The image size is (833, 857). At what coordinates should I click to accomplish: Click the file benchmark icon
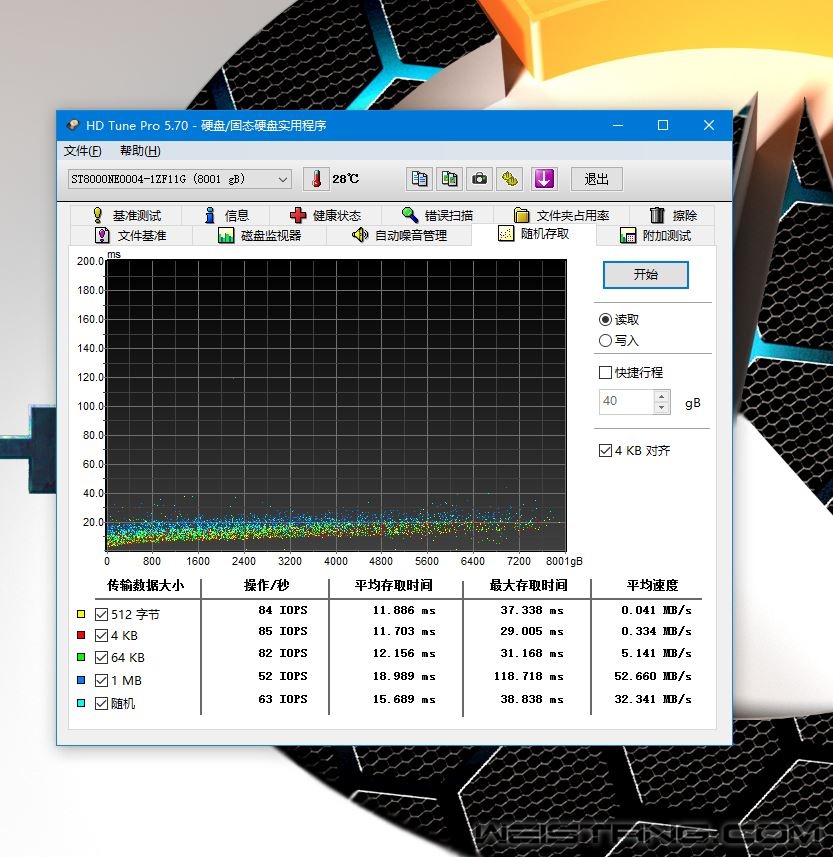pyautogui.click(x=102, y=236)
